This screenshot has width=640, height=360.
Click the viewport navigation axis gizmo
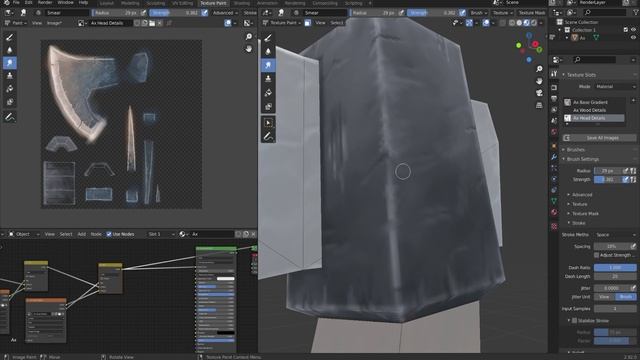coord(529,47)
